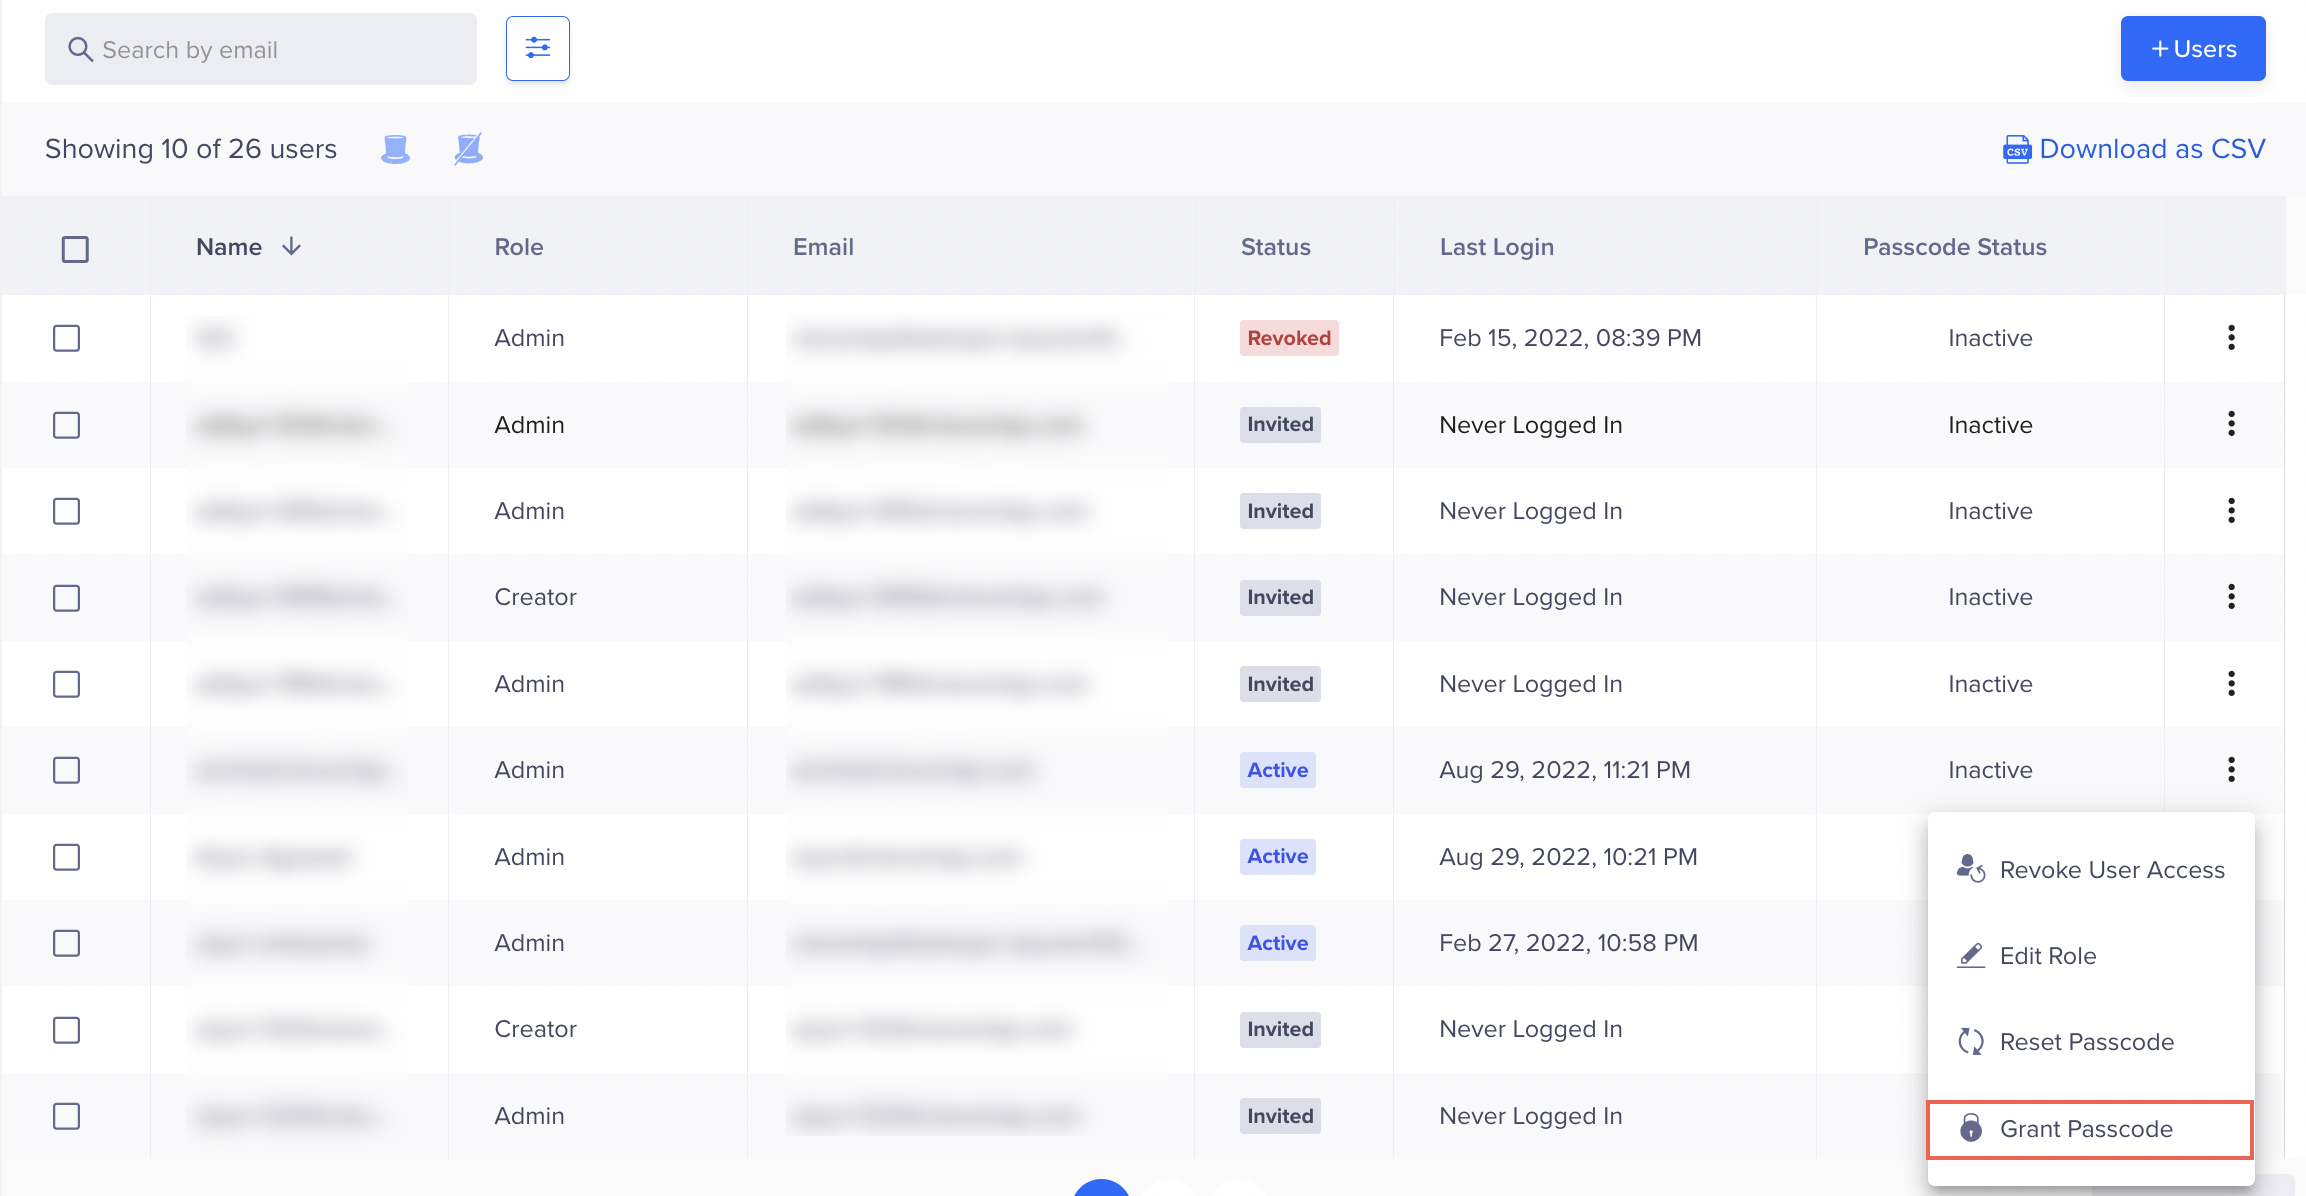Open the filter options icon button

click(x=538, y=48)
